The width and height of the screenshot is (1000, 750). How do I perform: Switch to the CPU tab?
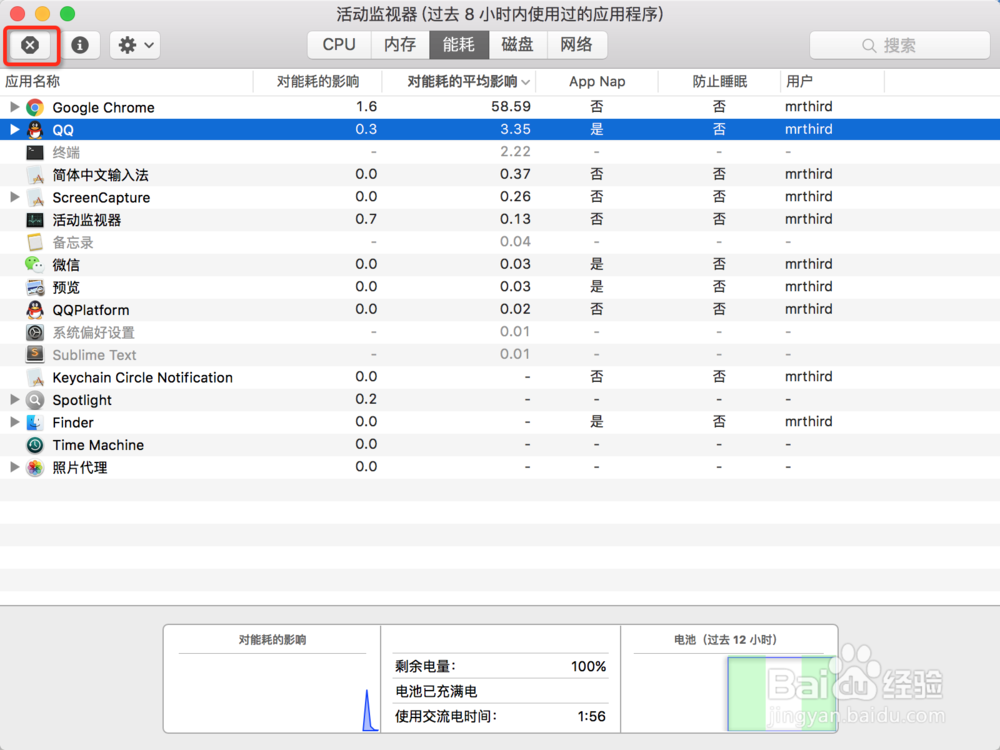(338, 44)
